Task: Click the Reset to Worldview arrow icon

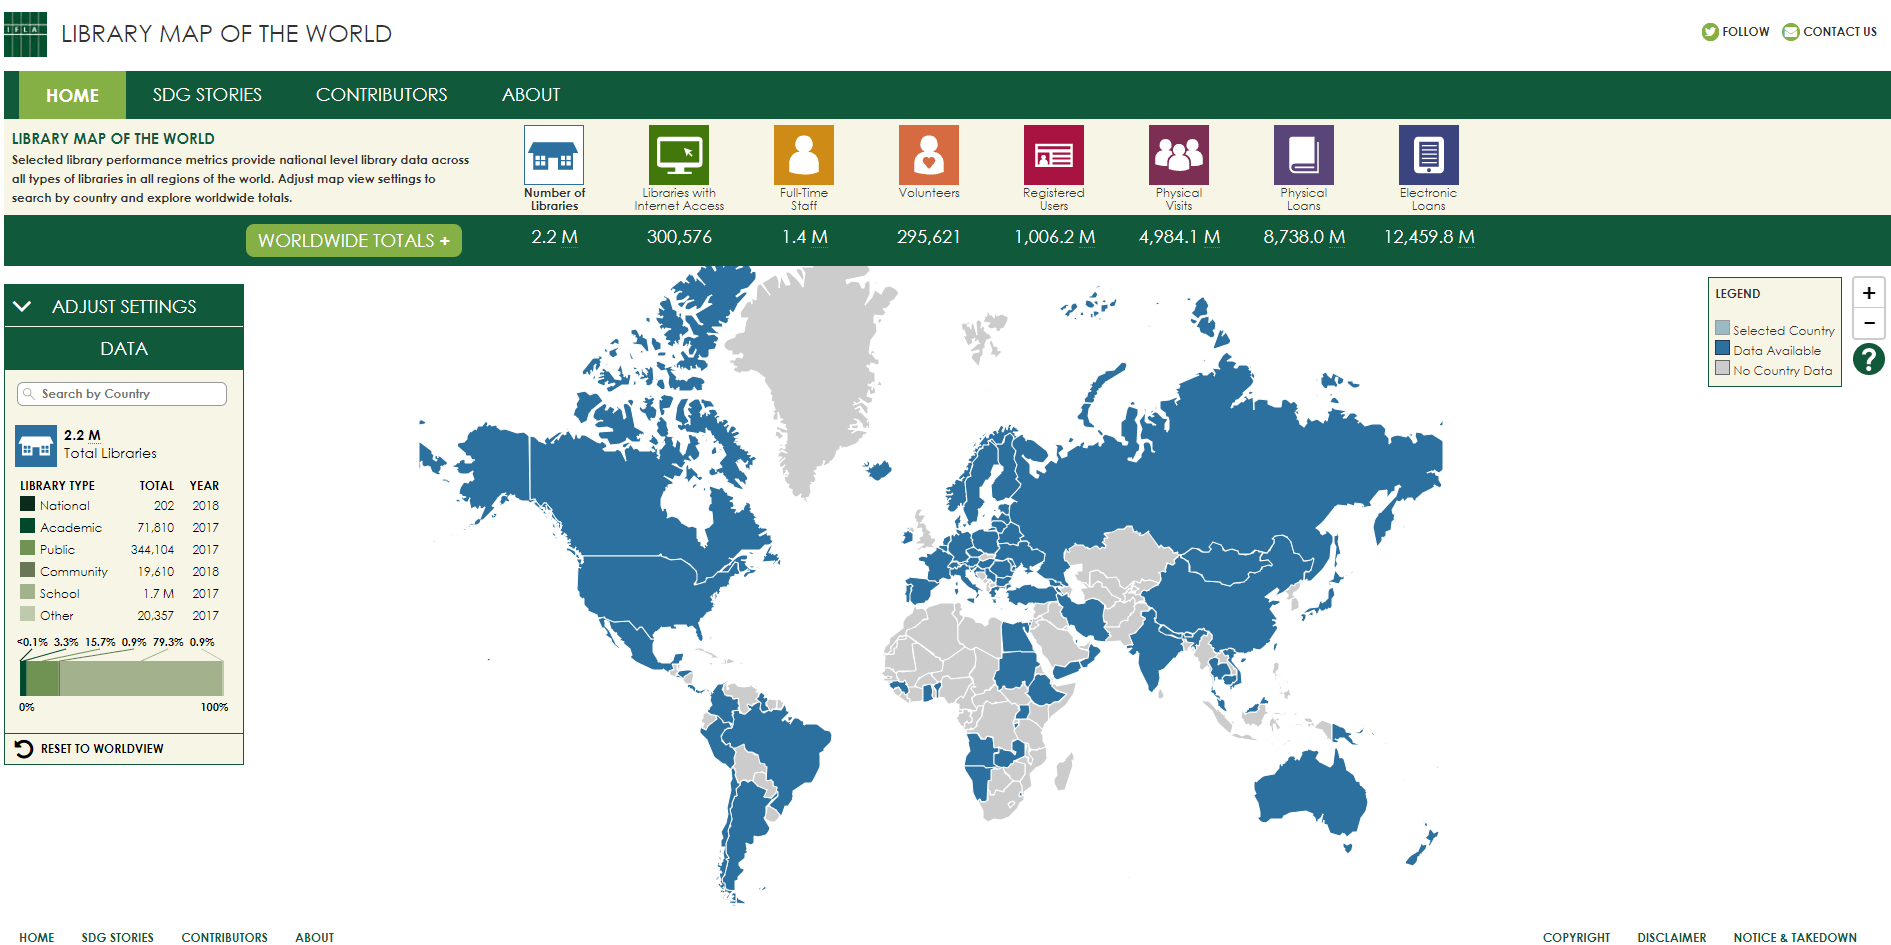Action: (24, 748)
